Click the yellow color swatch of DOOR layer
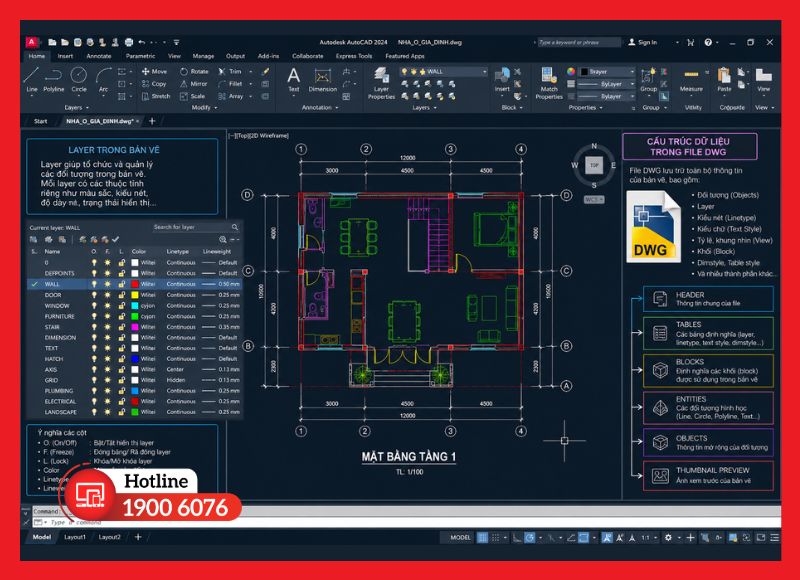The height and width of the screenshot is (580, 800). click(x=135, y=295)
